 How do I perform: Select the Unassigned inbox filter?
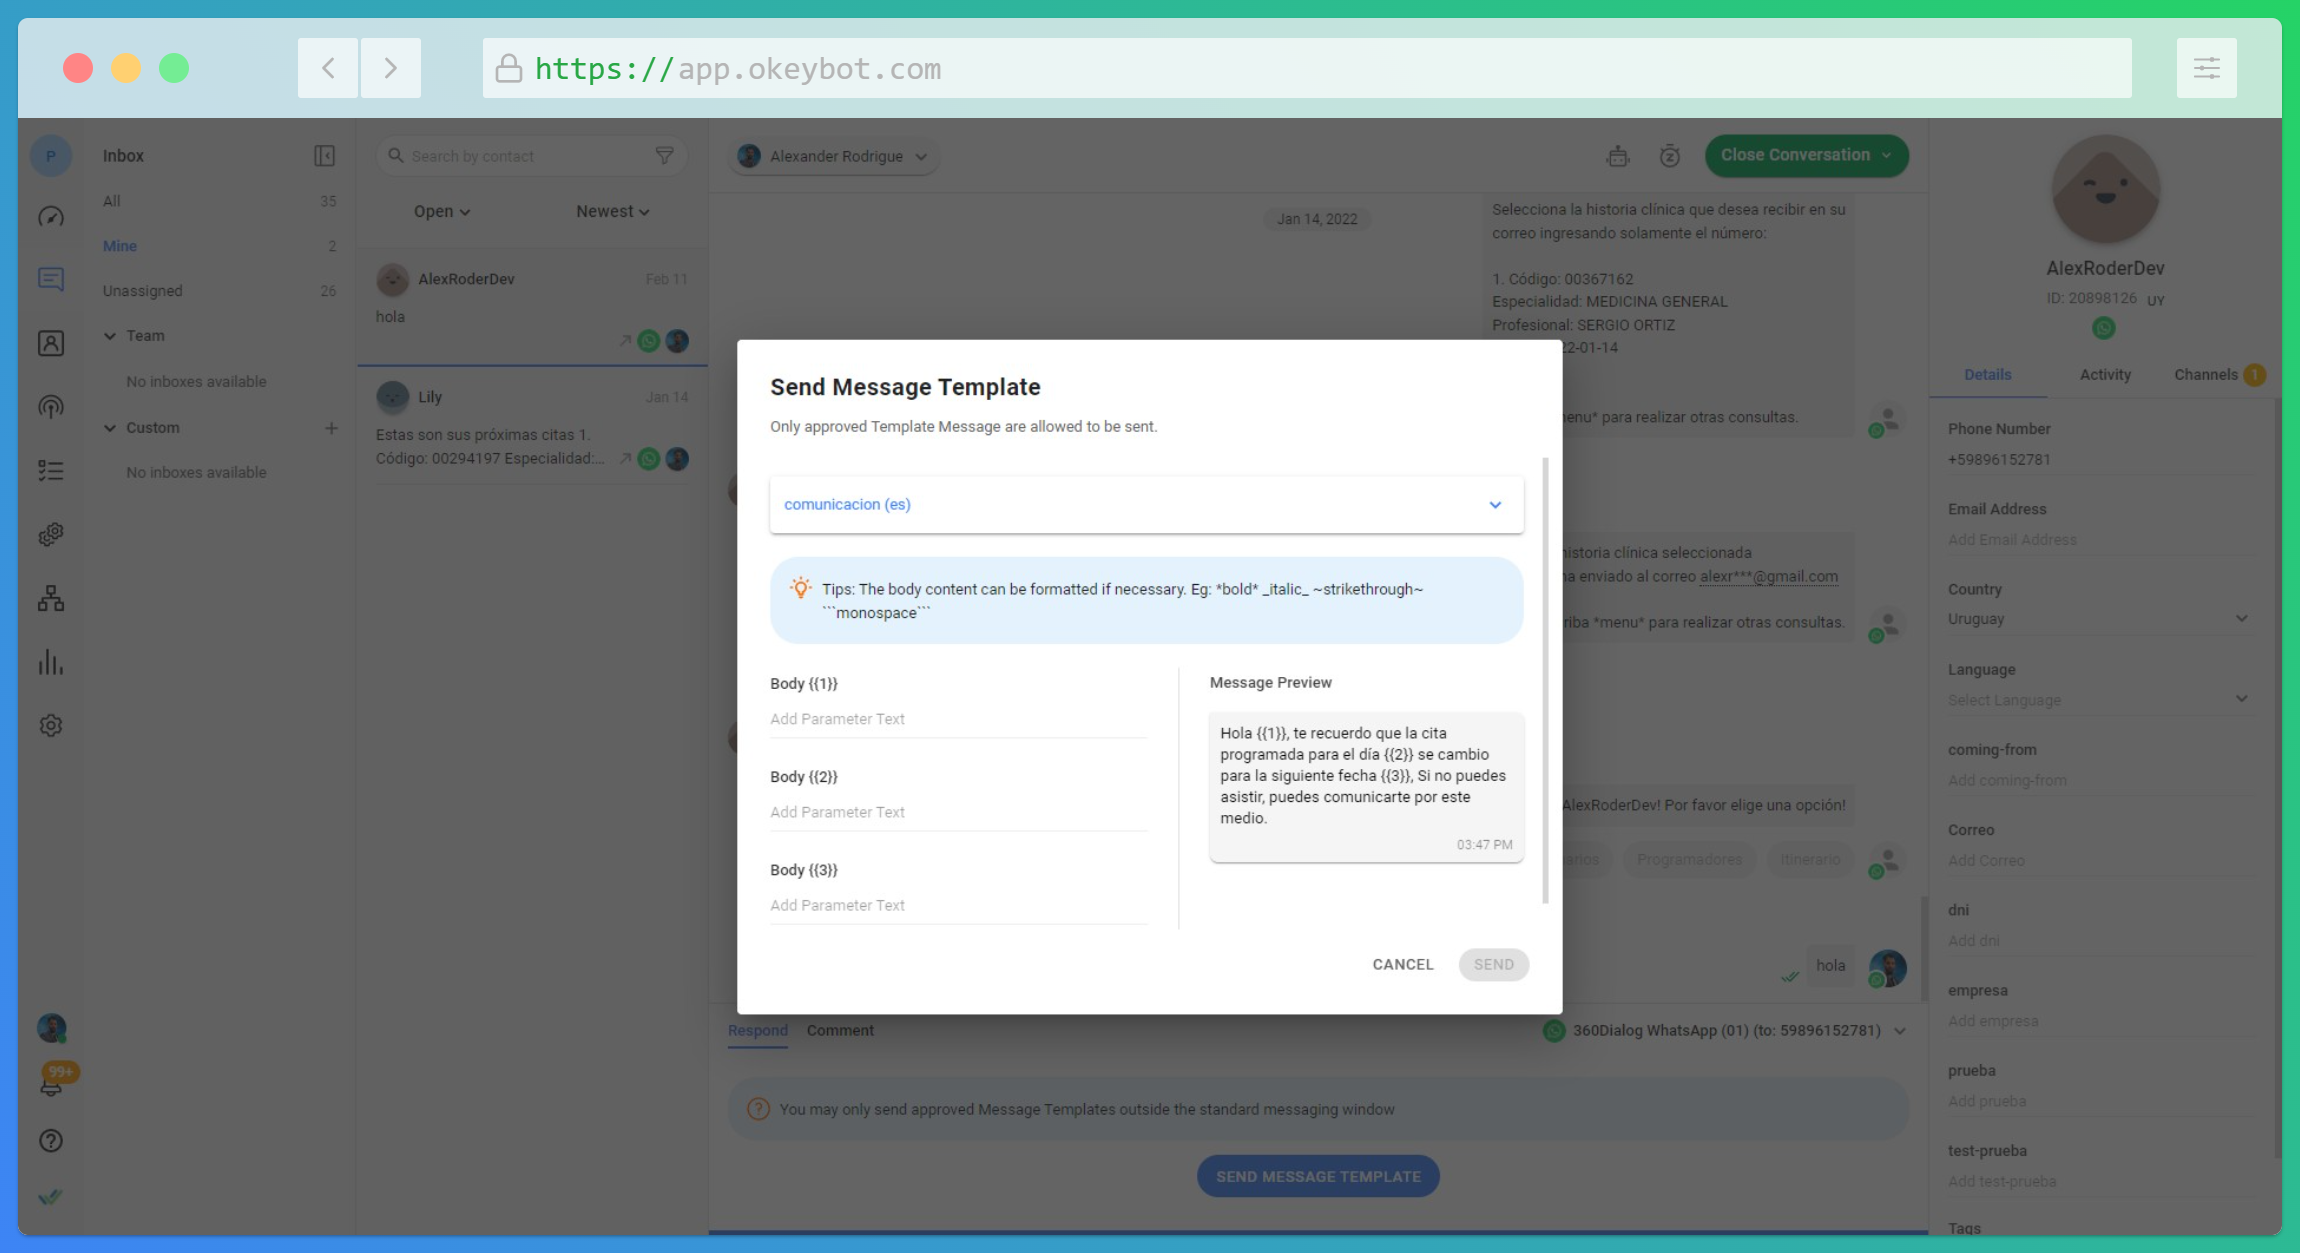pos(219,291)
